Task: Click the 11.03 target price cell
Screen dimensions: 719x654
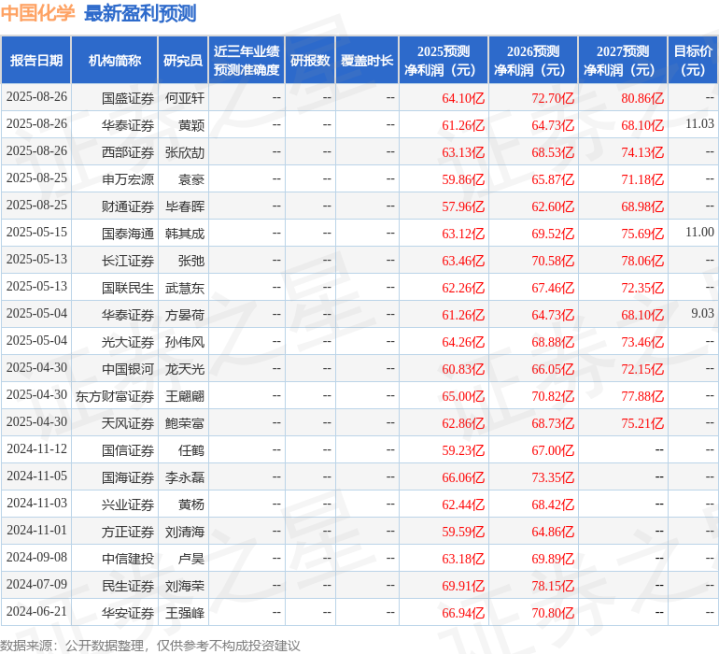Action: pos(700,123)
